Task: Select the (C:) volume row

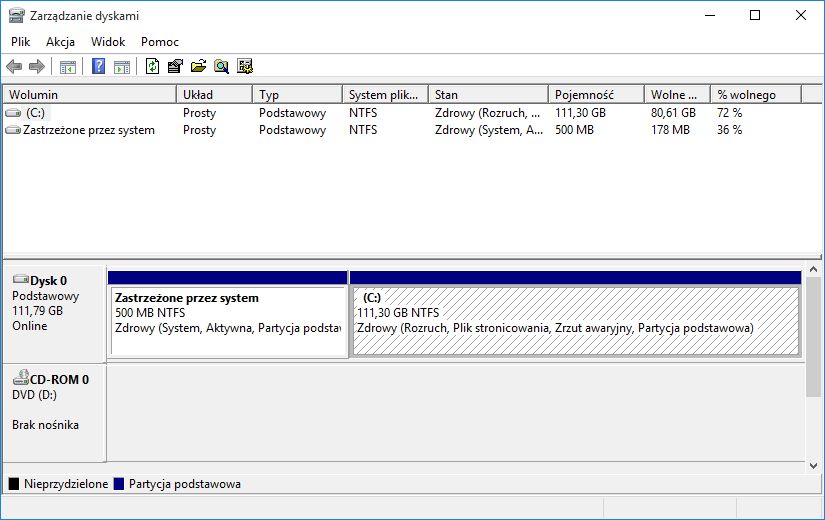Action: (x=403, y=113)
